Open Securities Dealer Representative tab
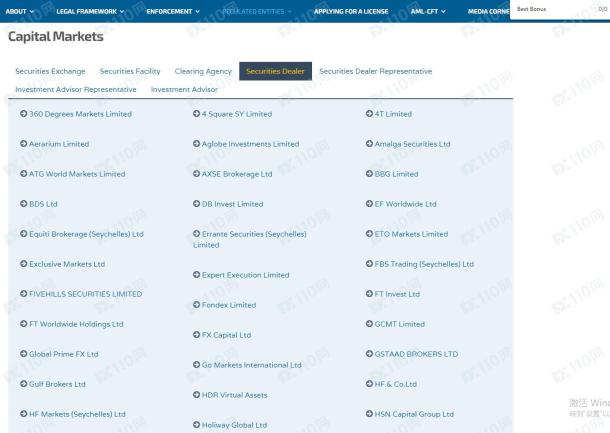610x433 pixels. (x=375, y=71)
